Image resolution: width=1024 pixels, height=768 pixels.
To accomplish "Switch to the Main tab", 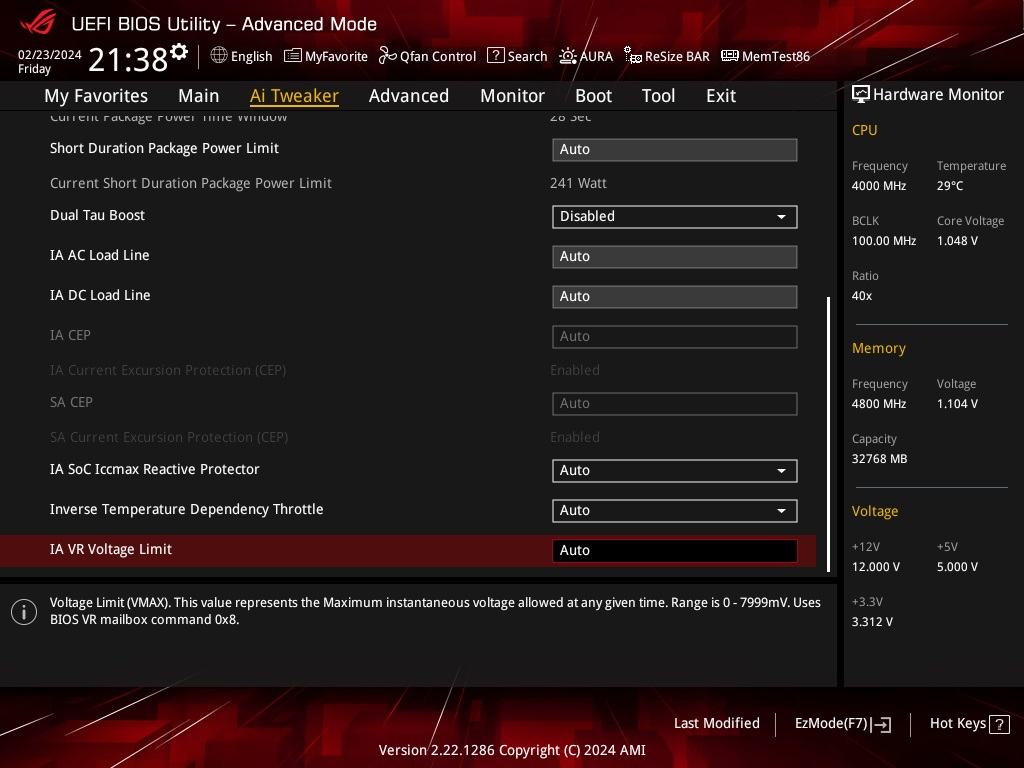I will point(199,95).
